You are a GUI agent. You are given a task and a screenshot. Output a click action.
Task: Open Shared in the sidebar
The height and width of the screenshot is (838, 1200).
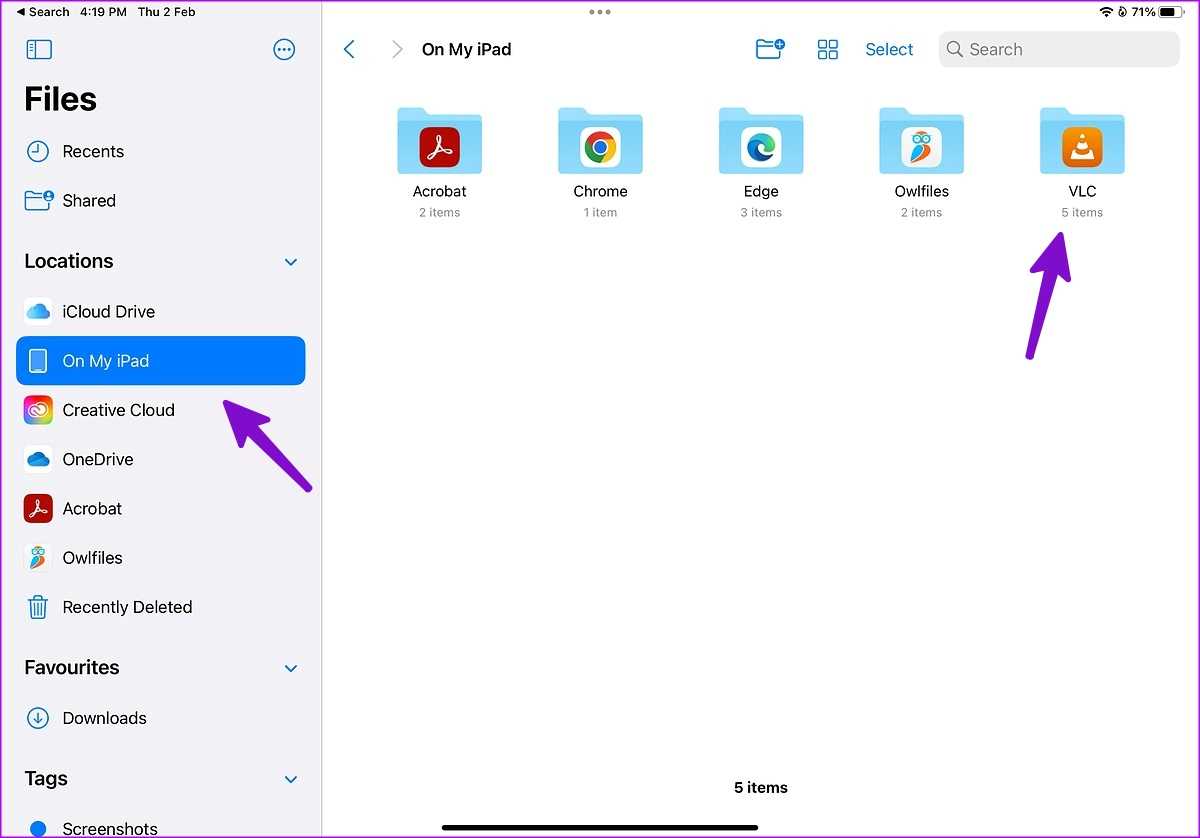click(88, 201)
